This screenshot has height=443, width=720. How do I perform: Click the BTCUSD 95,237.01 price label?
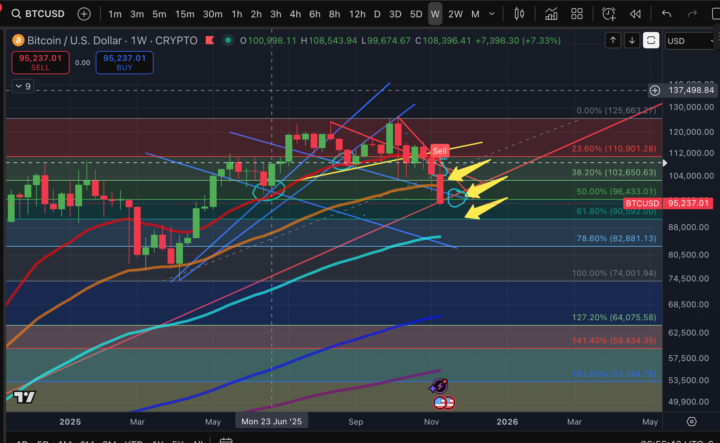tap(667, 203)
